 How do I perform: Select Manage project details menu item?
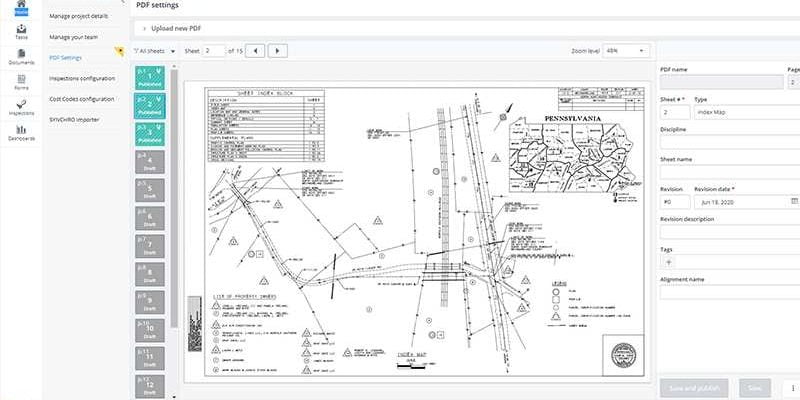[80, 17]
